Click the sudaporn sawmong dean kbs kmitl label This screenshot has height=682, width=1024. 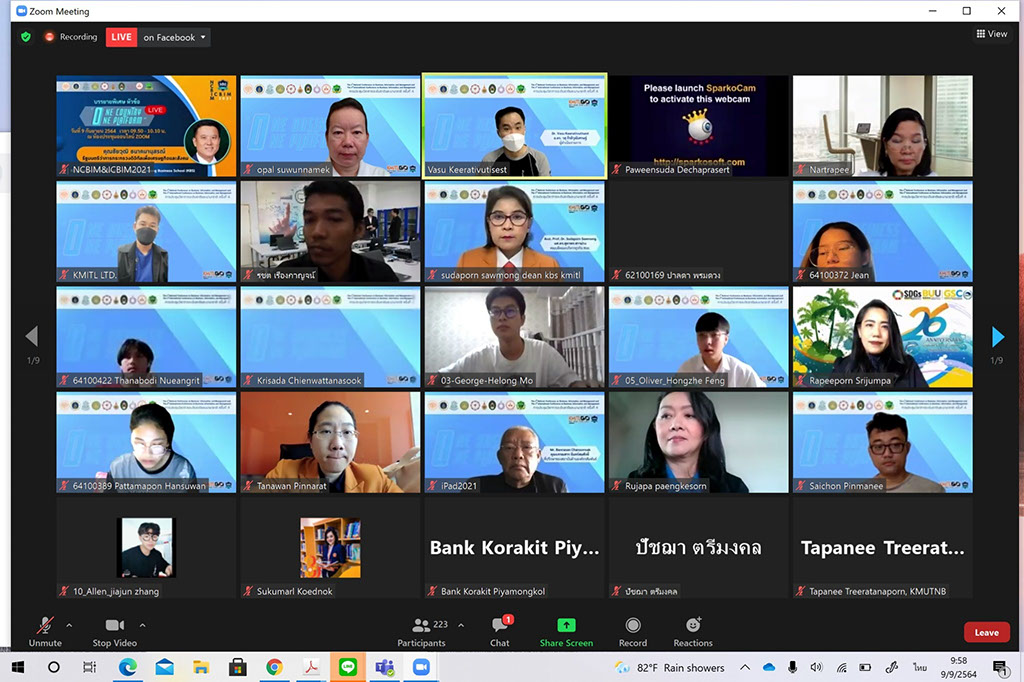[511, 275]
